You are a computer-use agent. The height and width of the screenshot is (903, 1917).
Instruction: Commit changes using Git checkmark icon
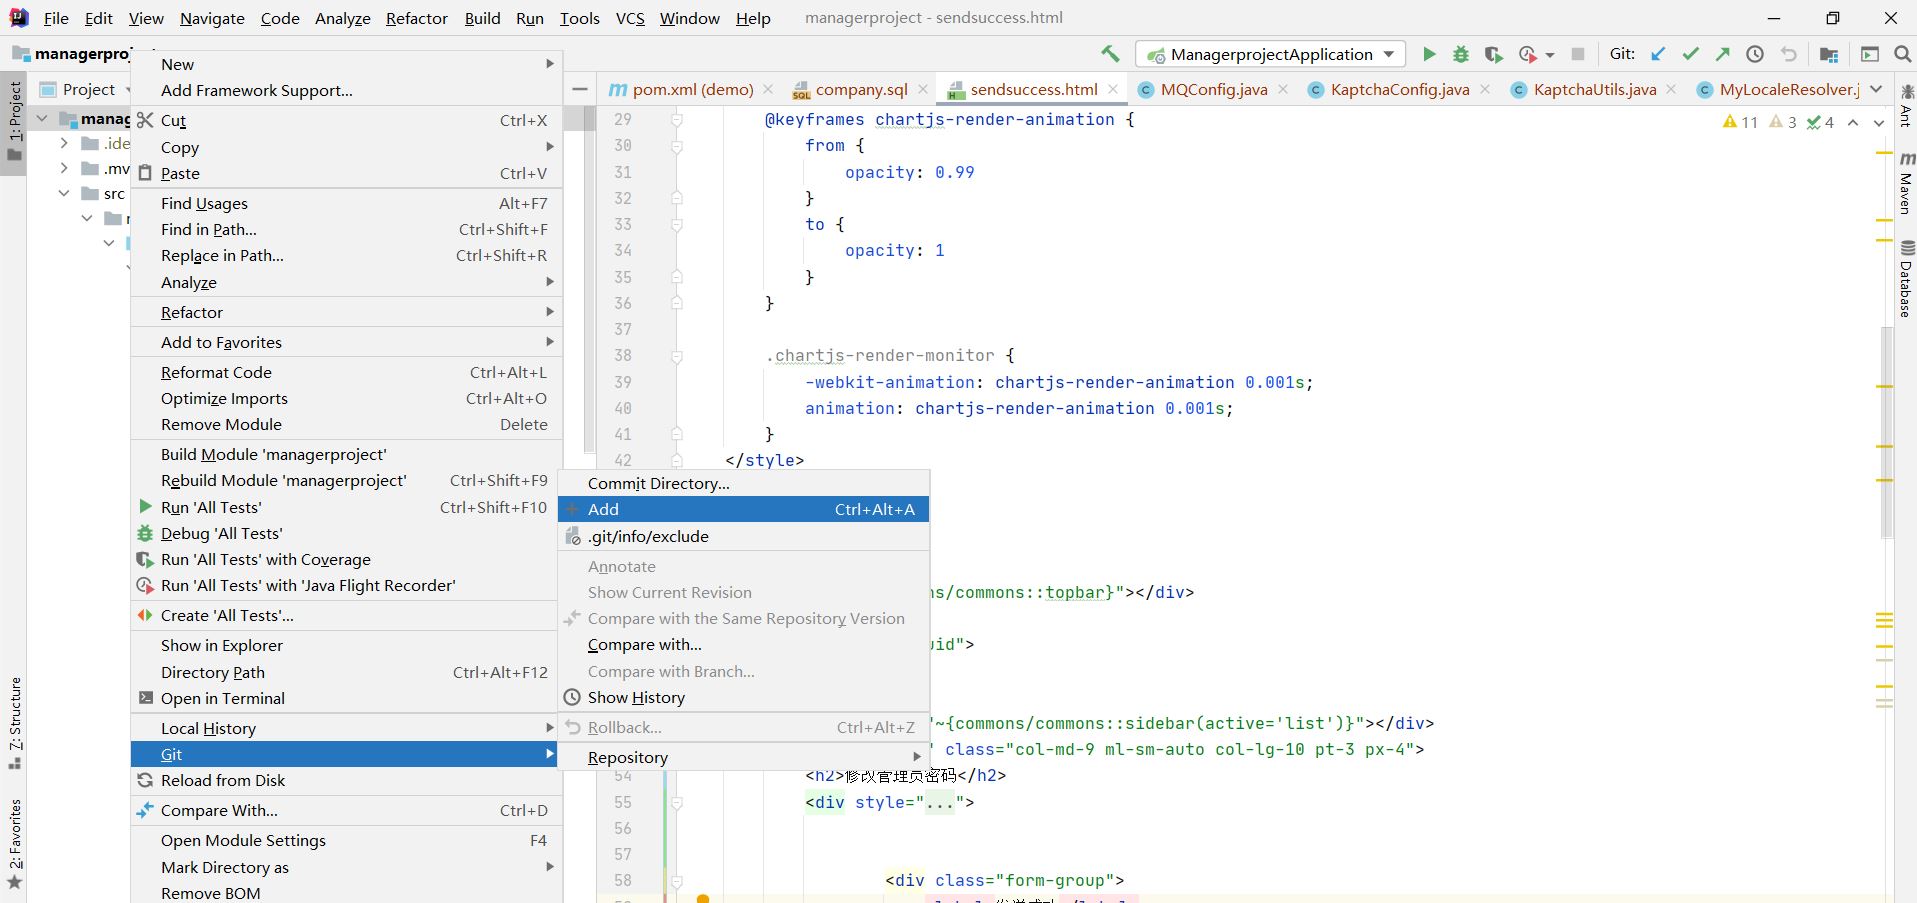coord(1690,54)
